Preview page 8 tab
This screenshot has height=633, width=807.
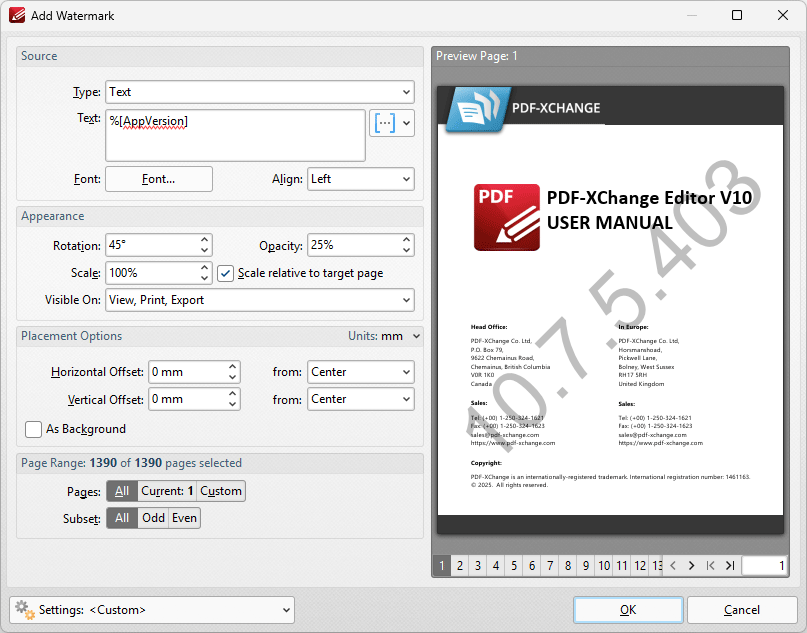pyautogui.click(x=568, y=566)
